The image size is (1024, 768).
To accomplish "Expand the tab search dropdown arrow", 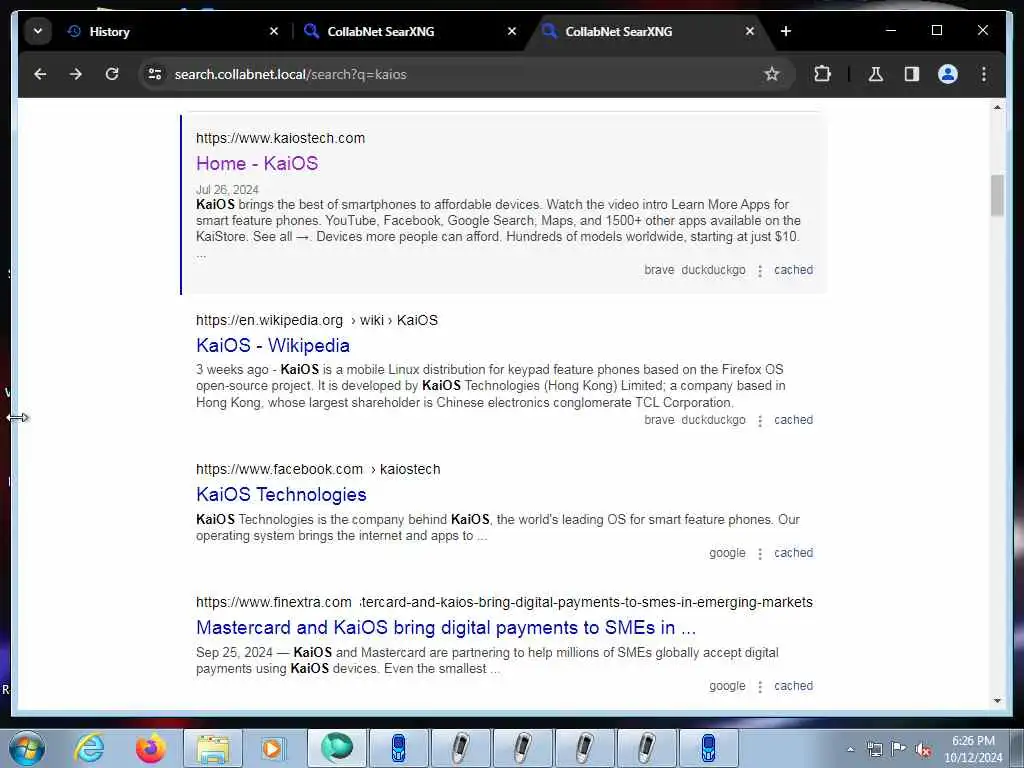I will pos(38,31).
